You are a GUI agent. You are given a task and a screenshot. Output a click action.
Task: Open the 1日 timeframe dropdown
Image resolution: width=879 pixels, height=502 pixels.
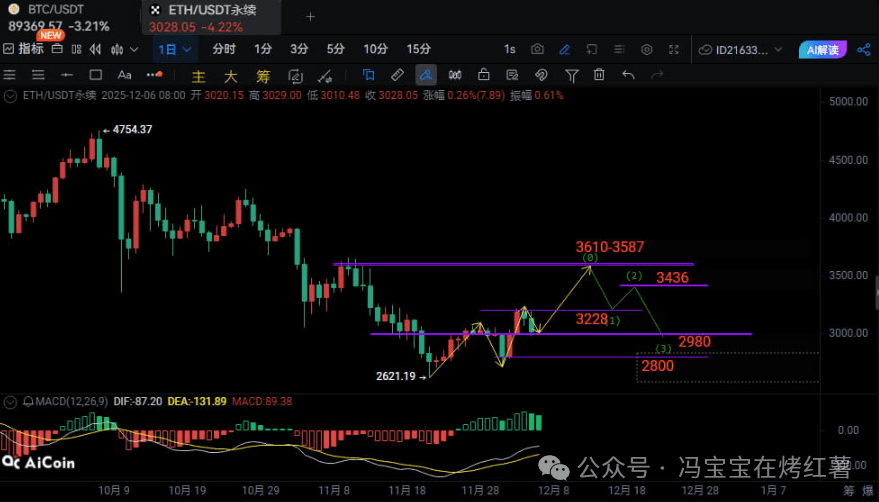pyautogui.click(x=174, y=49)
